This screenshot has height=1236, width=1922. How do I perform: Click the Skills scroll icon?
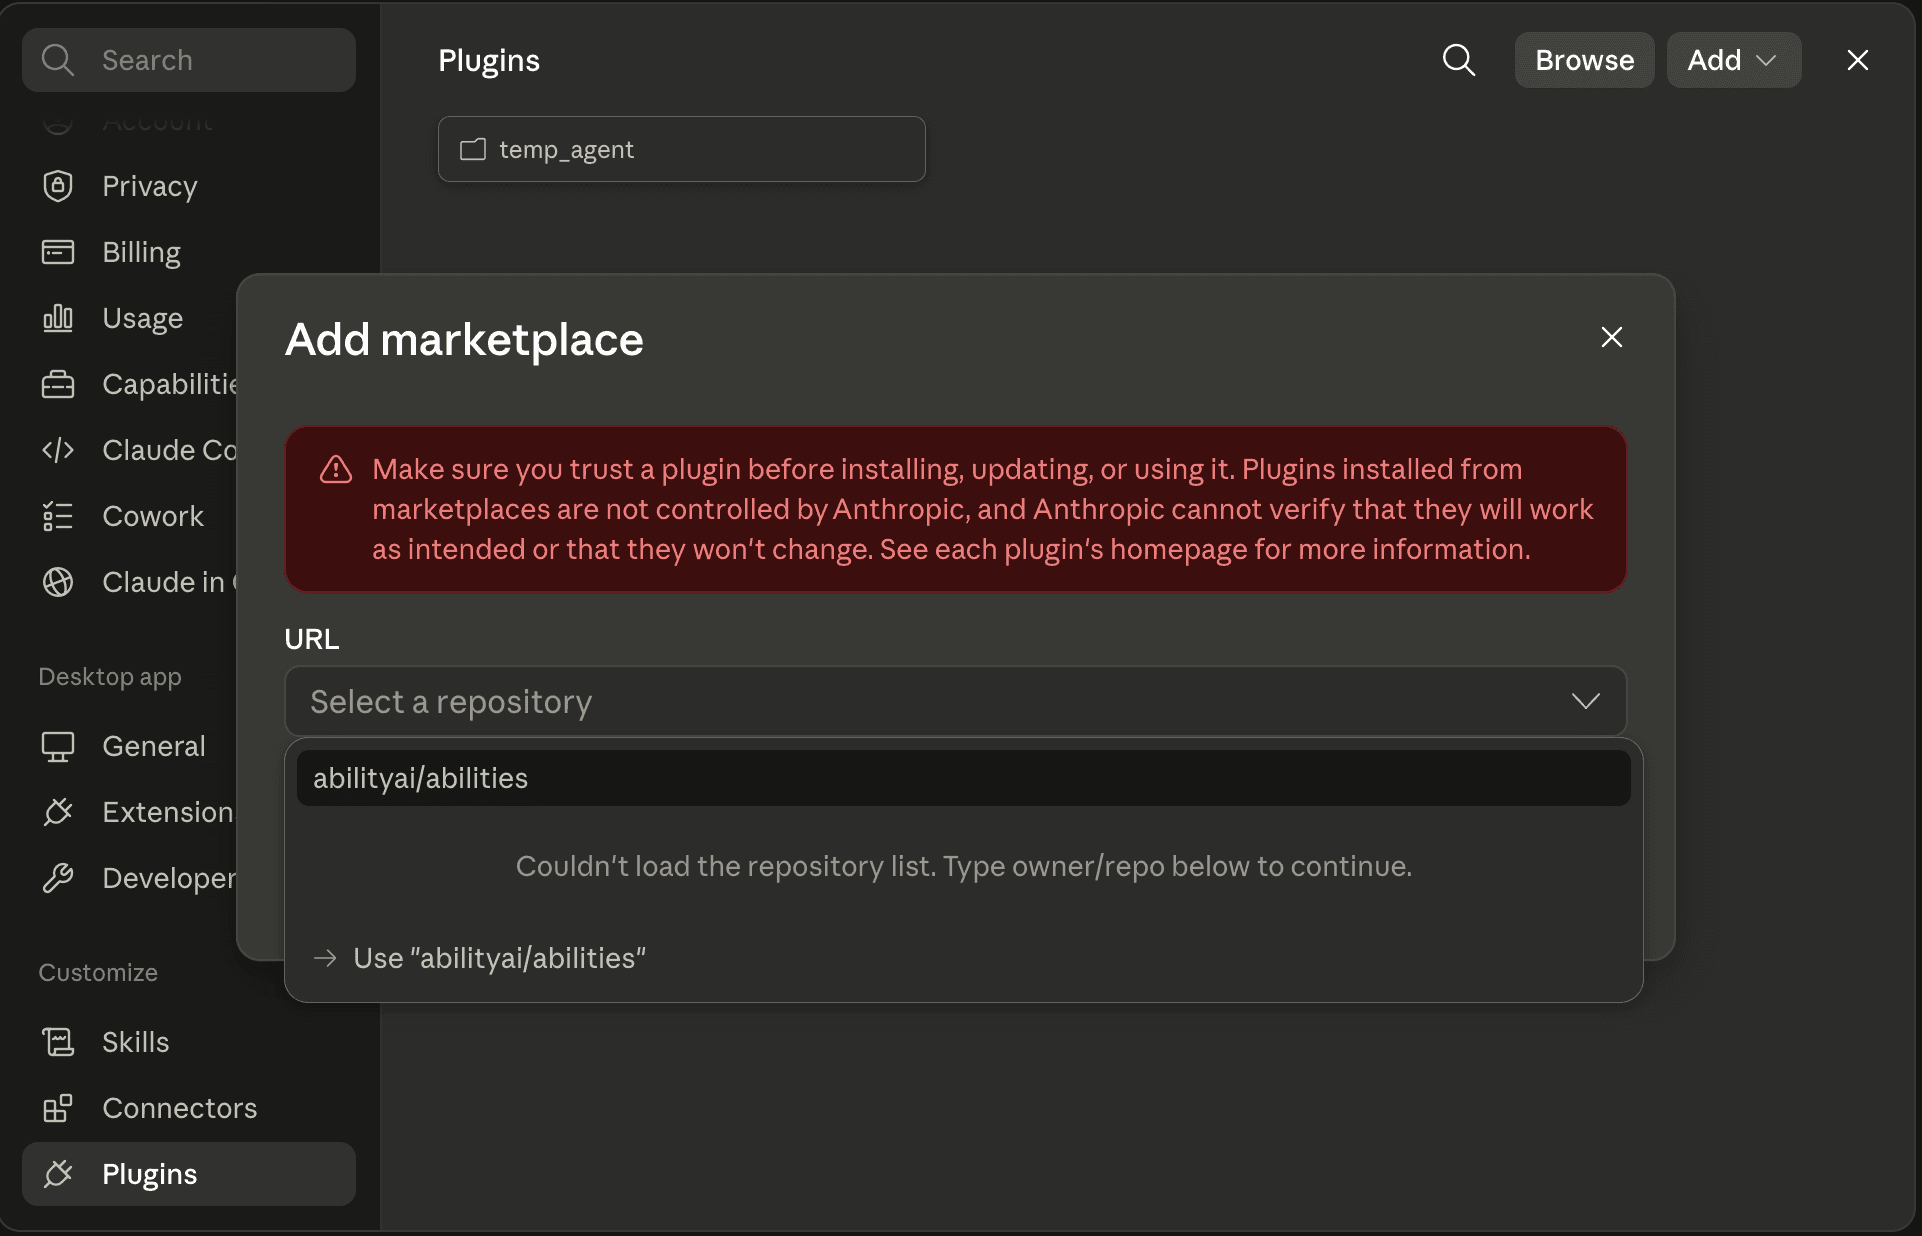(58, 1042)
